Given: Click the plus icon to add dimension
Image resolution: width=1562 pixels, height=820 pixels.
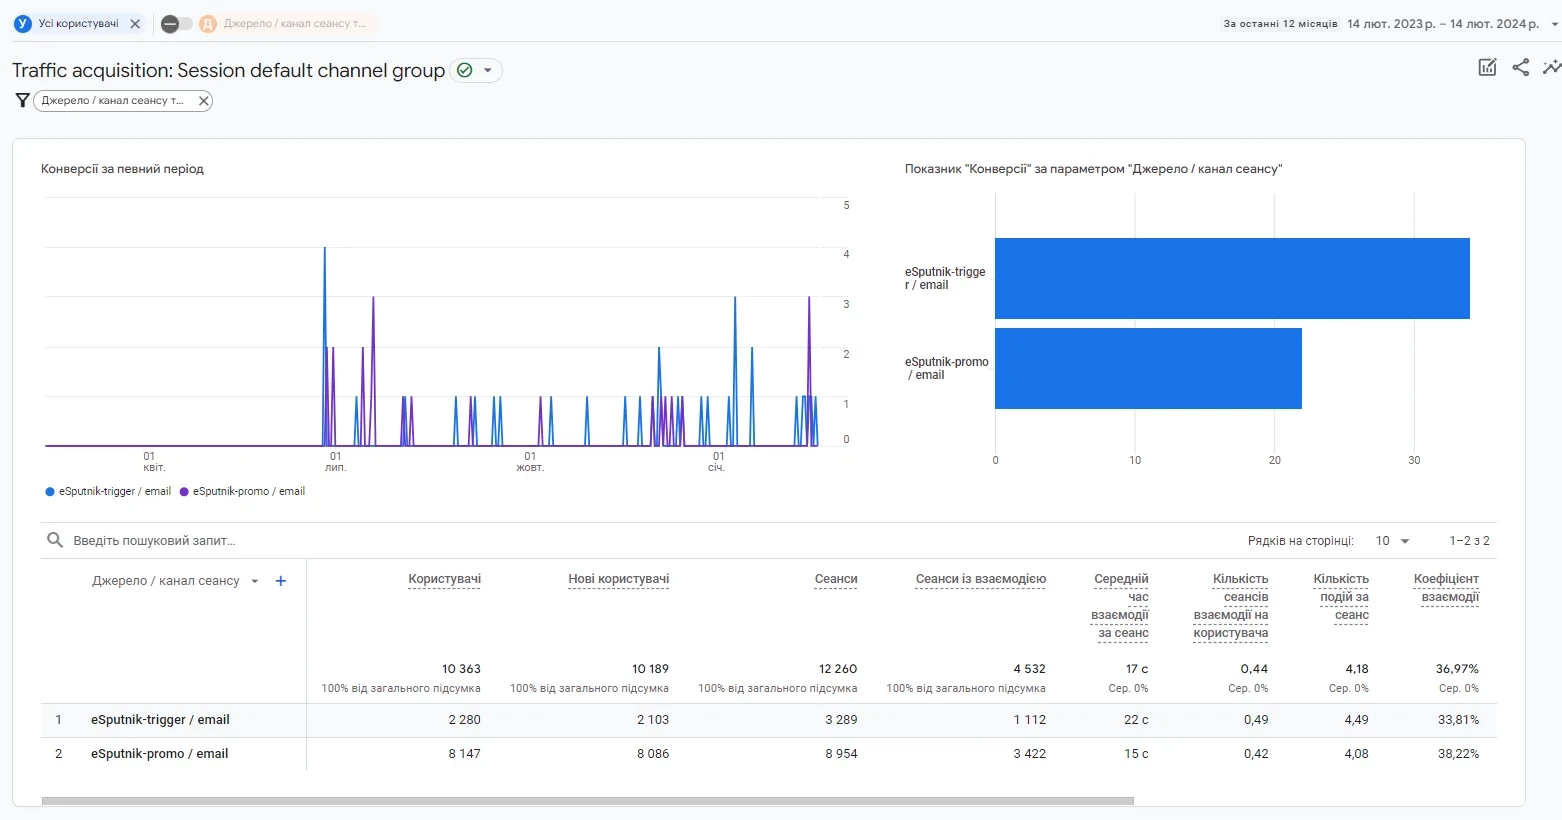Looking at the screenshot, I should coord(281,581).
